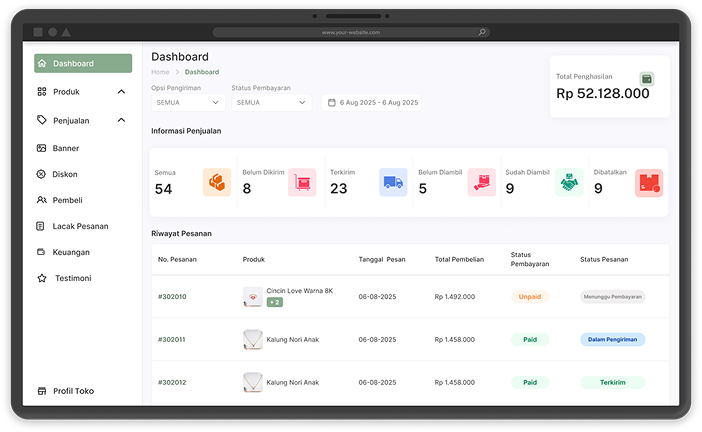
Task: Click the red package icon for Dibatalkan
Action: [649, 183]
